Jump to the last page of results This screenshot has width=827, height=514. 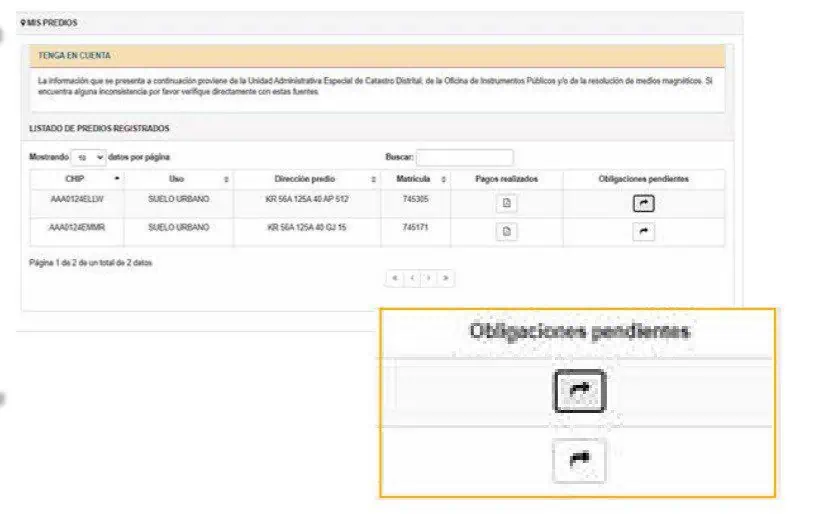446,278
